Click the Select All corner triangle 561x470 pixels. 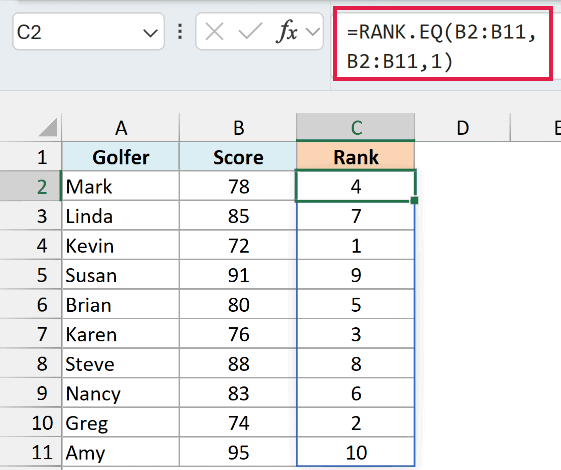48,127
